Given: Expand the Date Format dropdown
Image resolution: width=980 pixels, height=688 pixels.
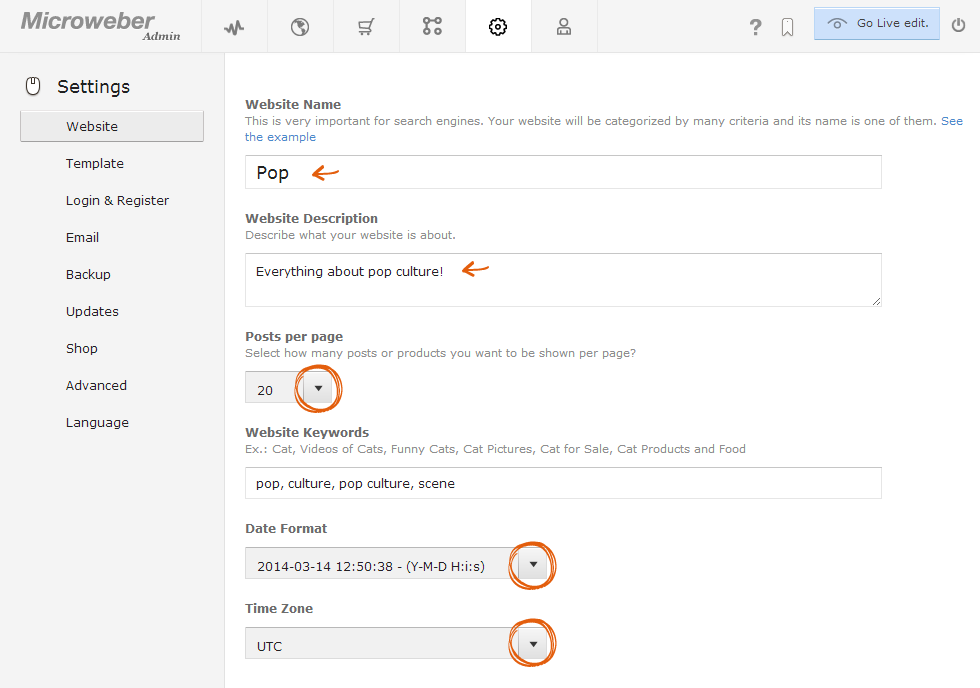Looking at the screenshot, I should [533, 564].
